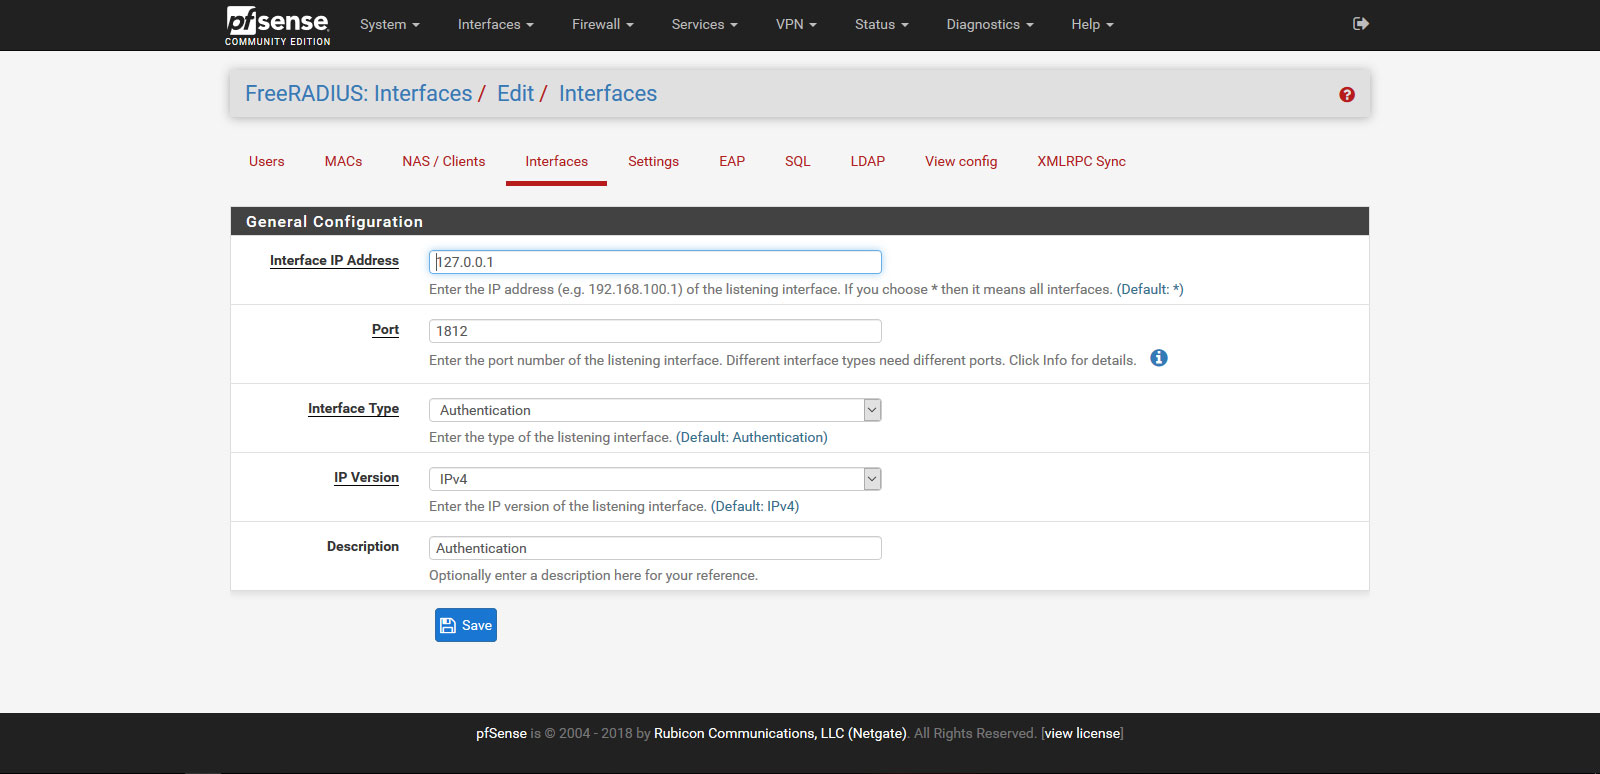
Task: Click the "(Default: IPv4)" hint text
Action: pyautogui.click(x=755, y=506)
